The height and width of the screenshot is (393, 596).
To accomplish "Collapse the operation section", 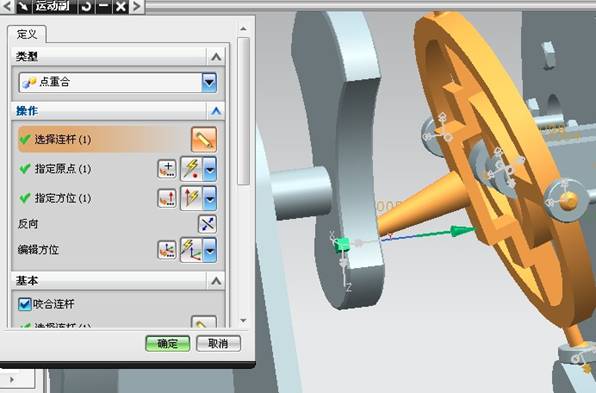I will tap(216, 111).
